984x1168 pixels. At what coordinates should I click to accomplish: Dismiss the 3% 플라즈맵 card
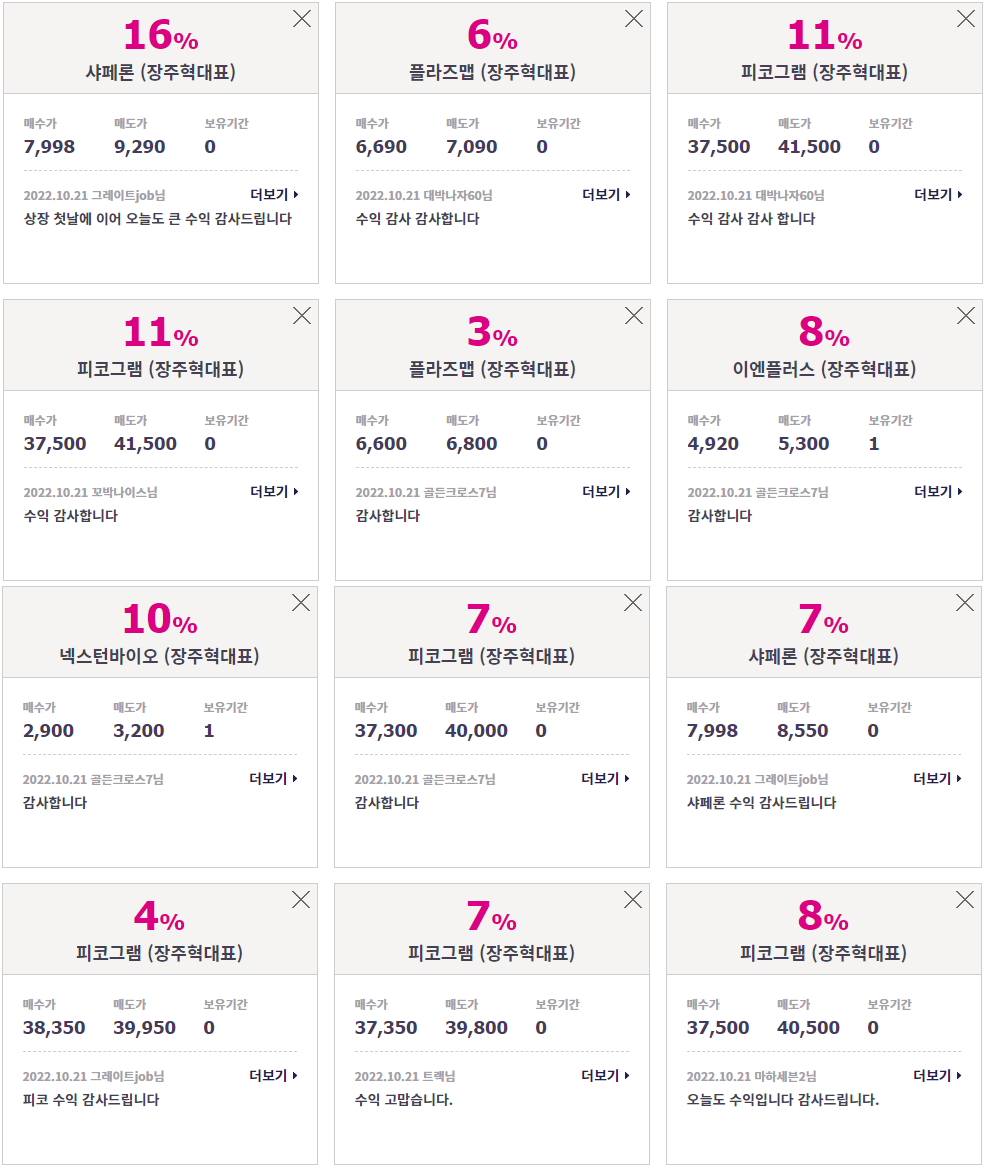634,316
